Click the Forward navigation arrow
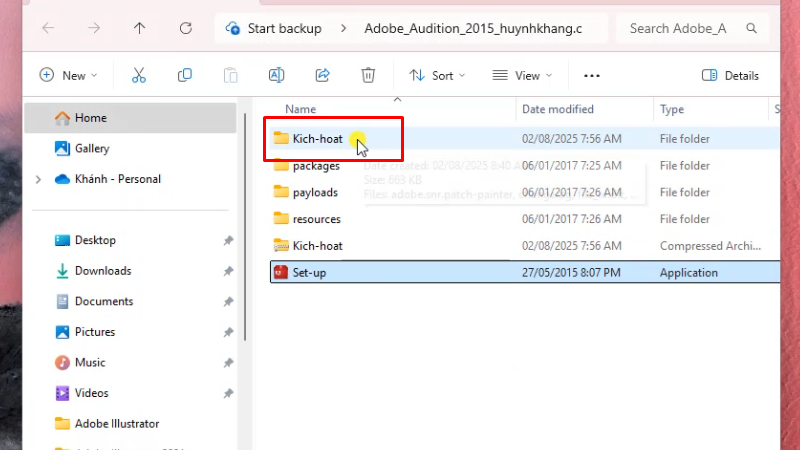 94,28
